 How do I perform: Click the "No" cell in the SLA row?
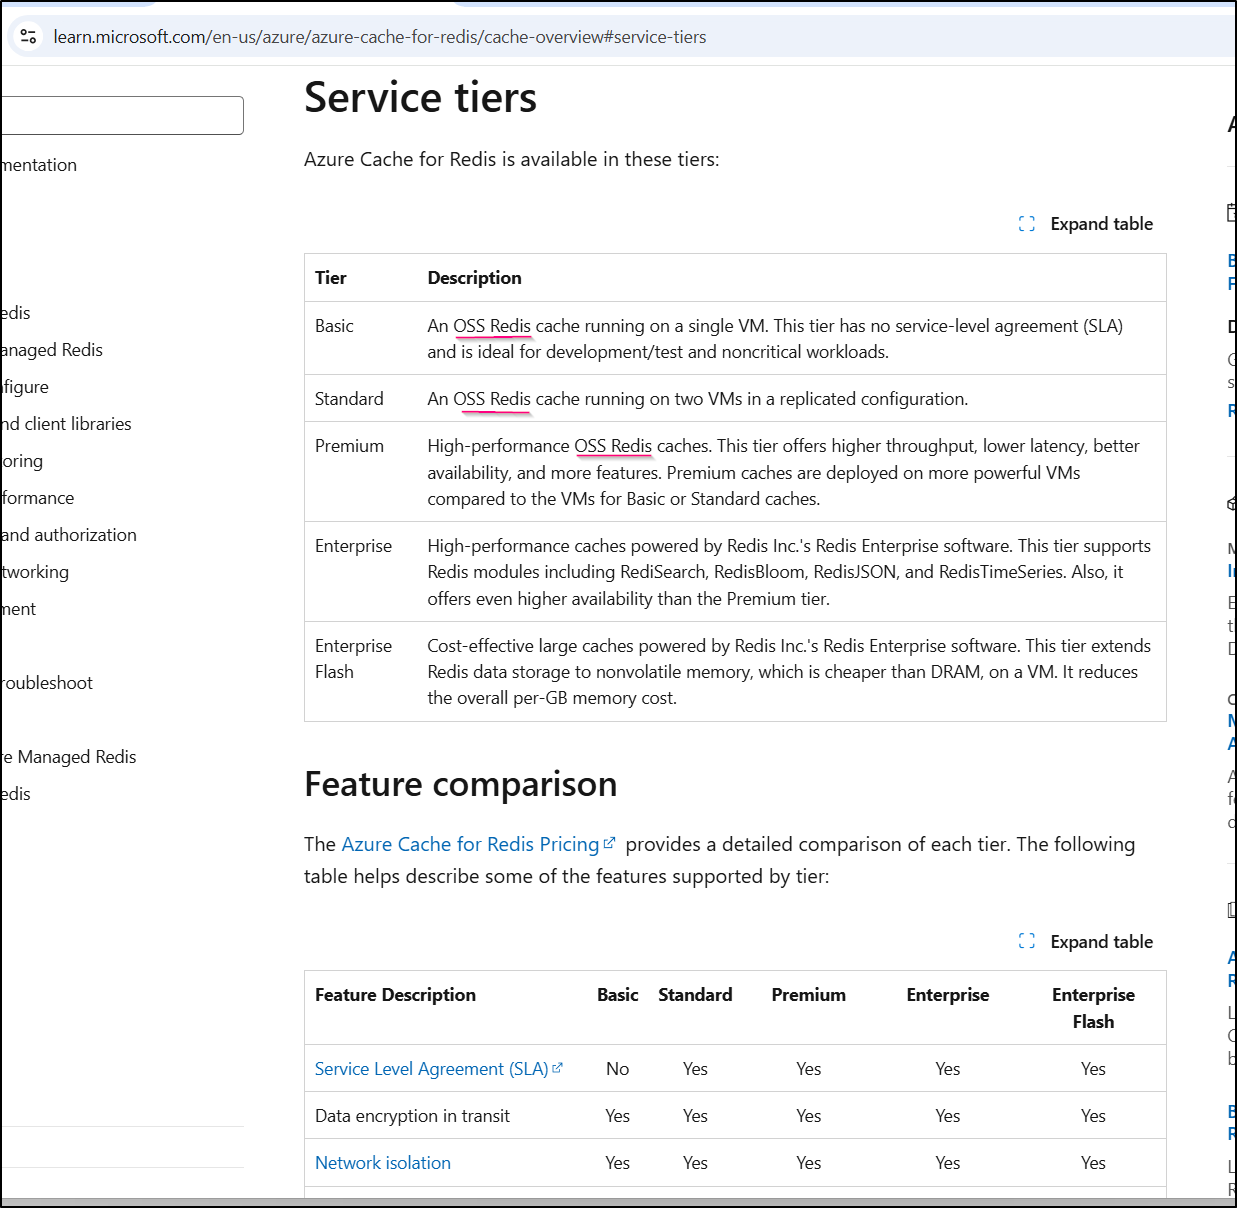point(618,1069)
